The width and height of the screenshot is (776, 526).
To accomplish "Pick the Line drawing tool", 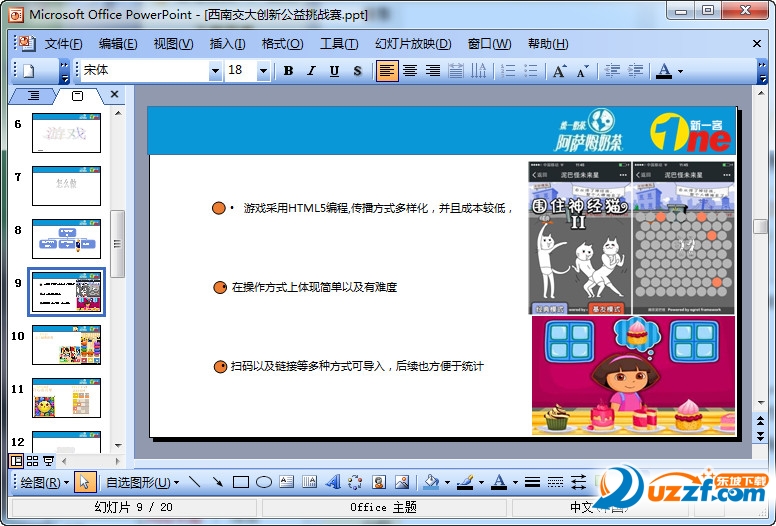I will pos(194,482).
